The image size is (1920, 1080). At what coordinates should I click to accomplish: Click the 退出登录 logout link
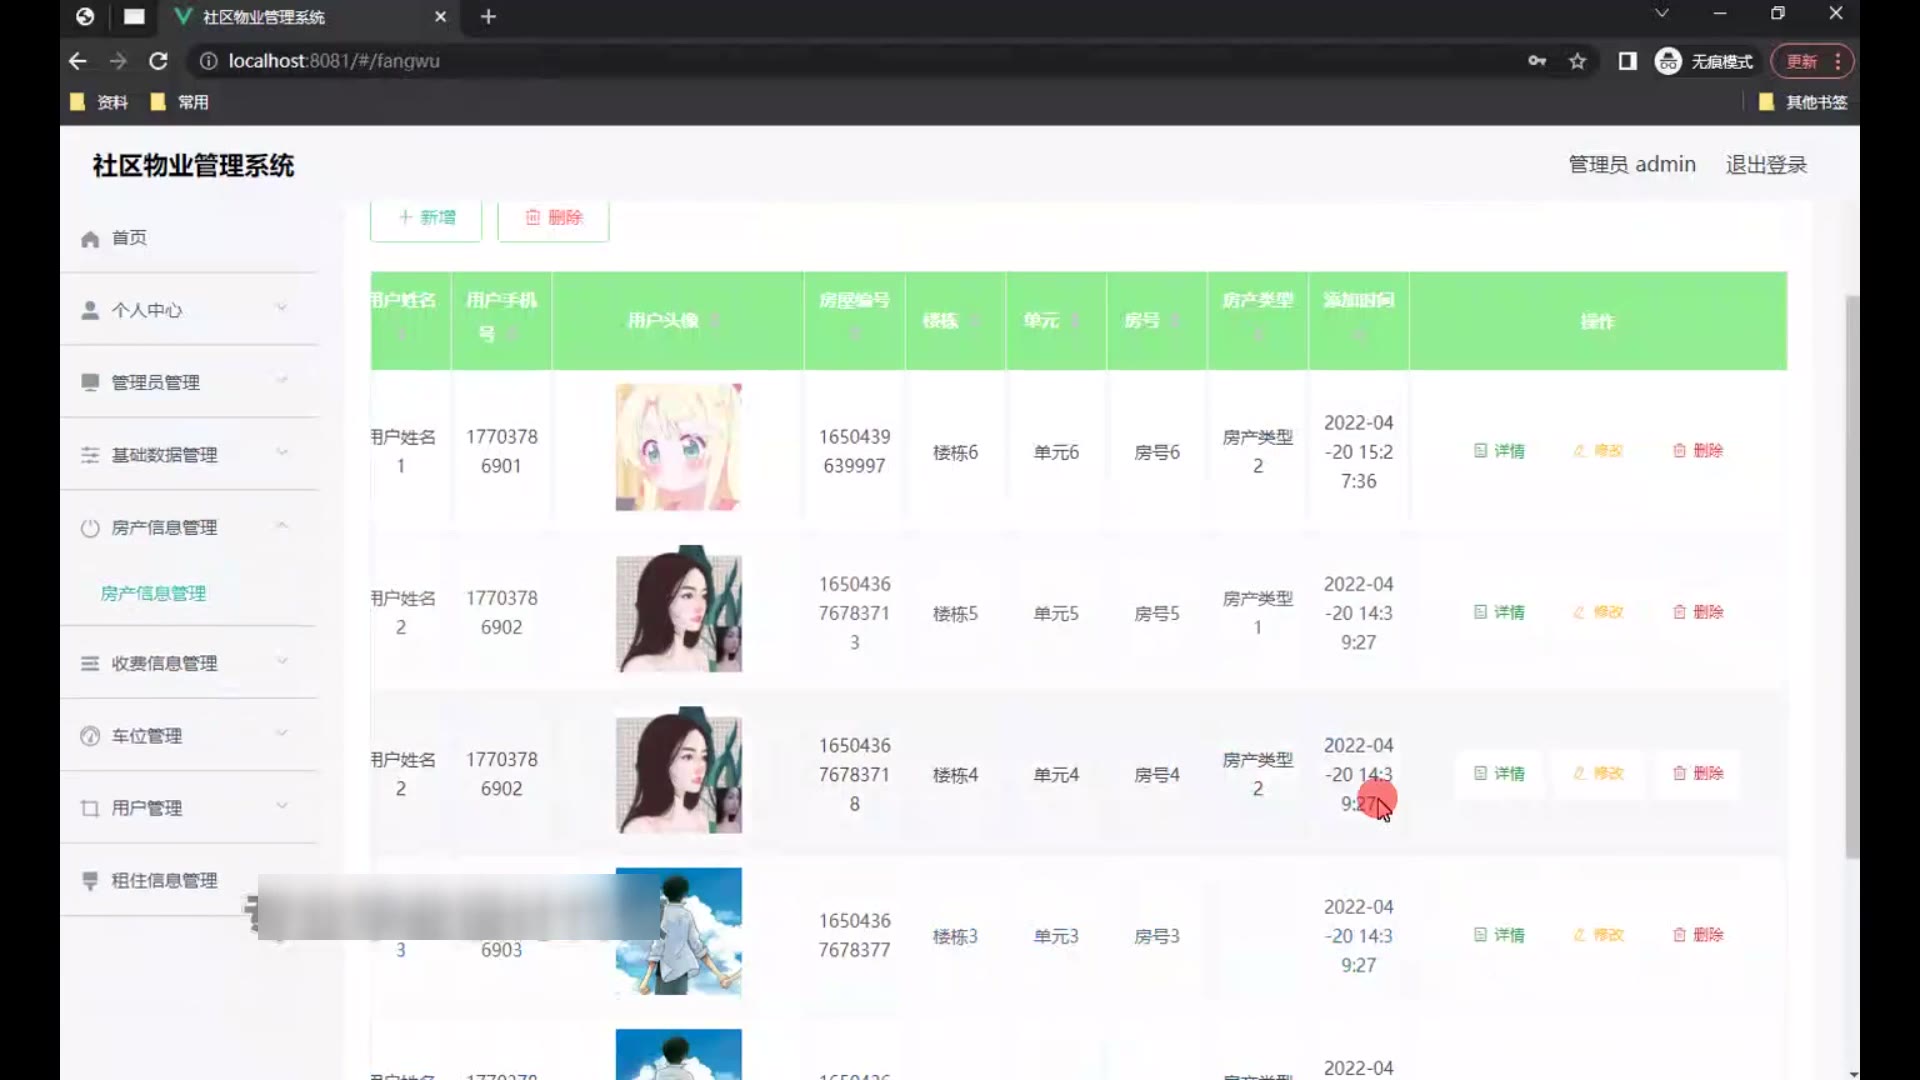point(1765,165)
